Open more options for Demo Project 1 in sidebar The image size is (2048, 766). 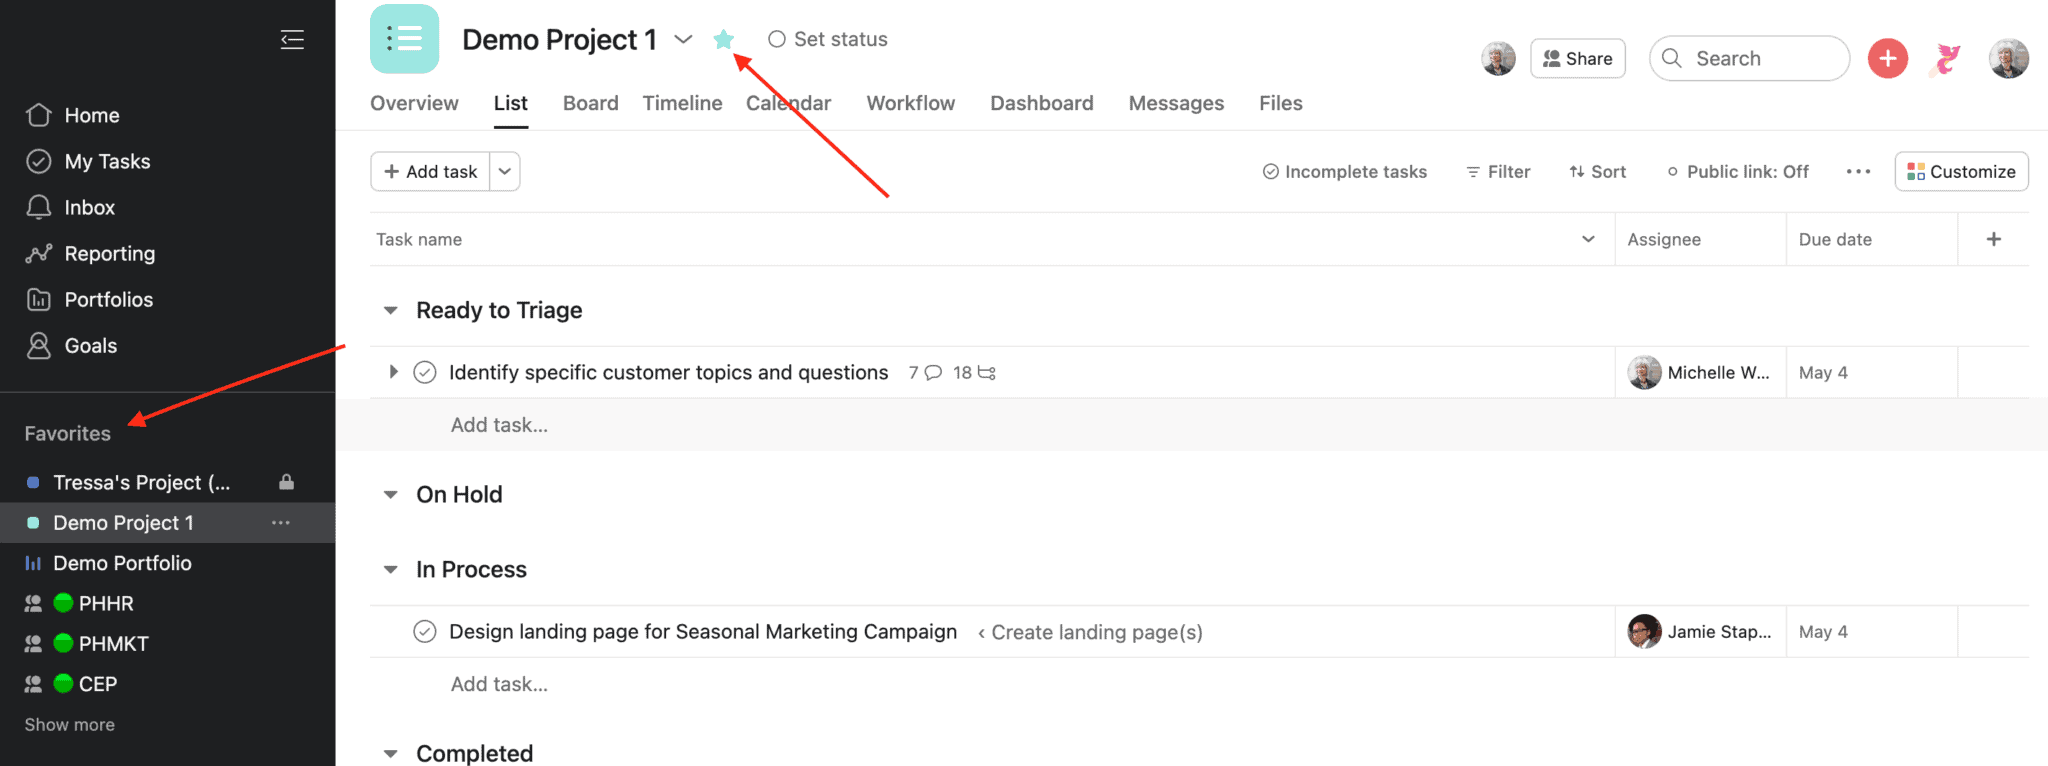[x=281, y=523]
